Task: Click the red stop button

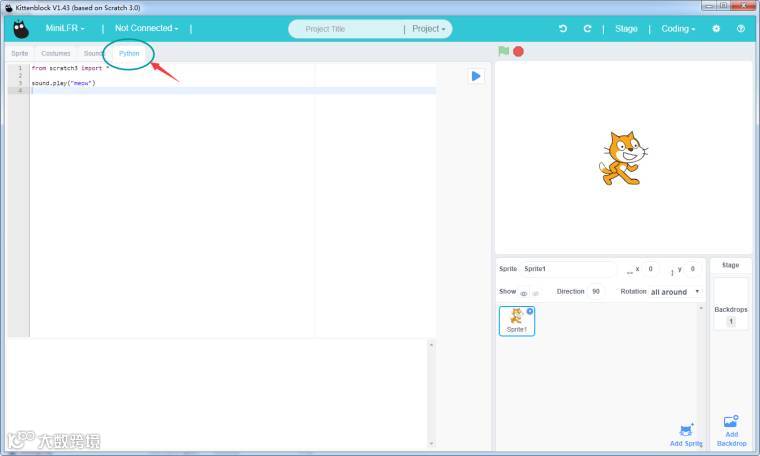Action: point(518,51)
